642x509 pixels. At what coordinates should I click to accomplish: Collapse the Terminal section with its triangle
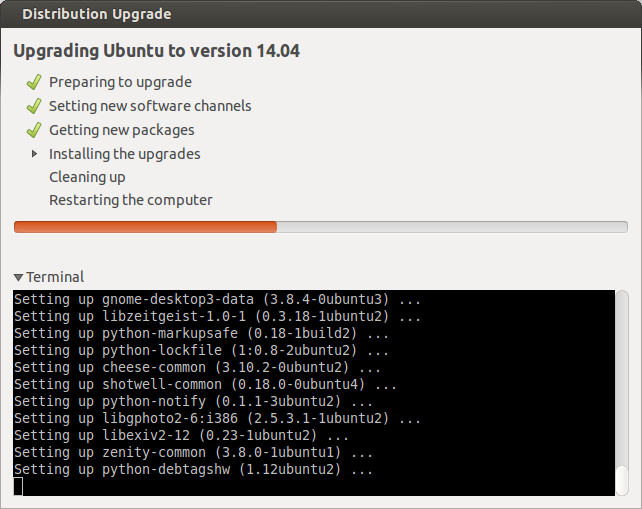18,277
